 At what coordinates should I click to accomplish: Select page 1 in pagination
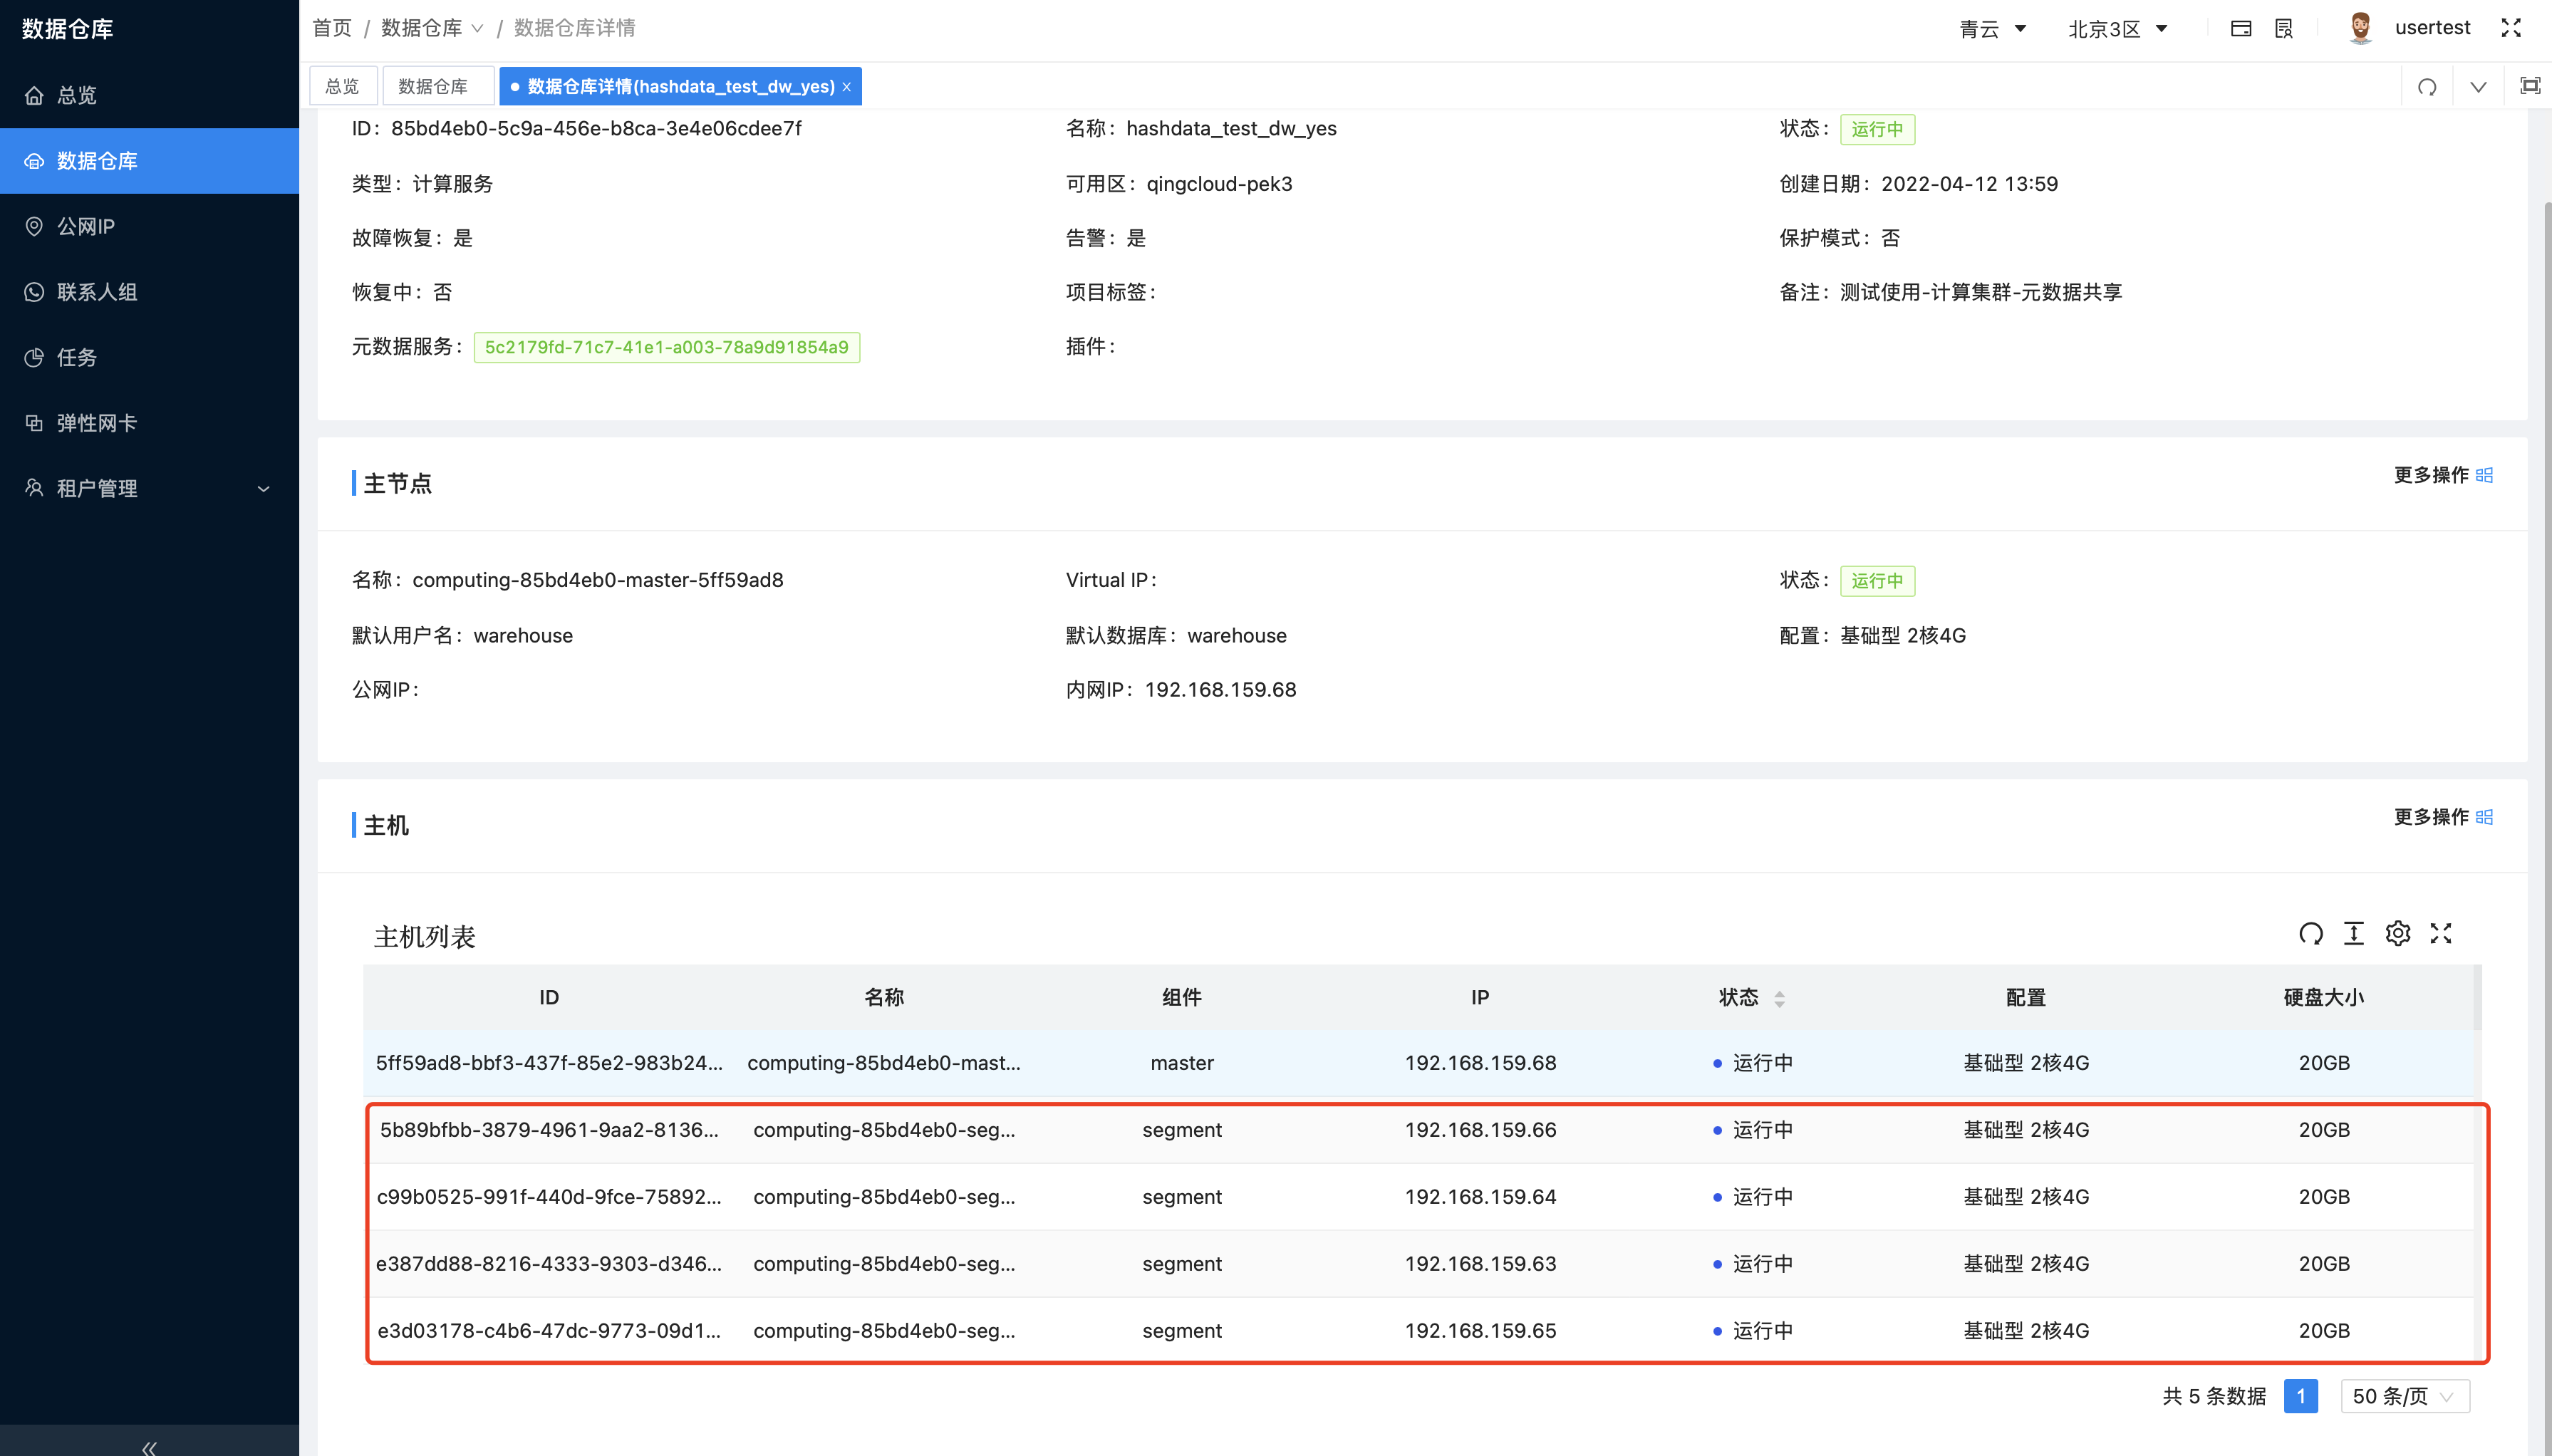point(2301,1396)
